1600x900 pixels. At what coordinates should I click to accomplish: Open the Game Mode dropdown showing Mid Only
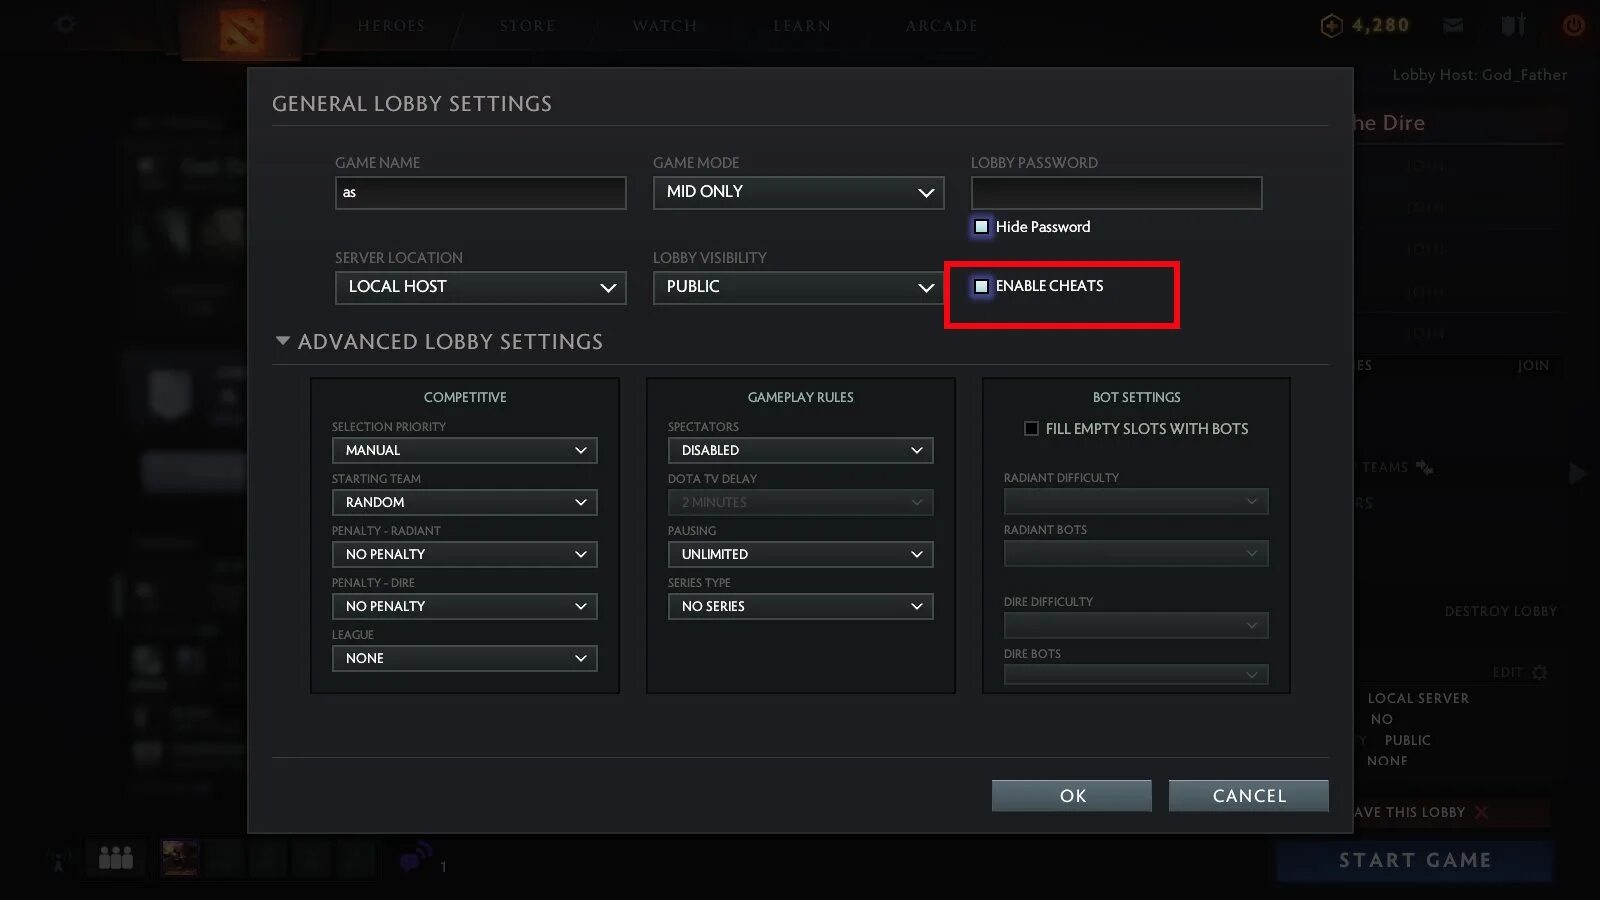click(x=799, y=192)
